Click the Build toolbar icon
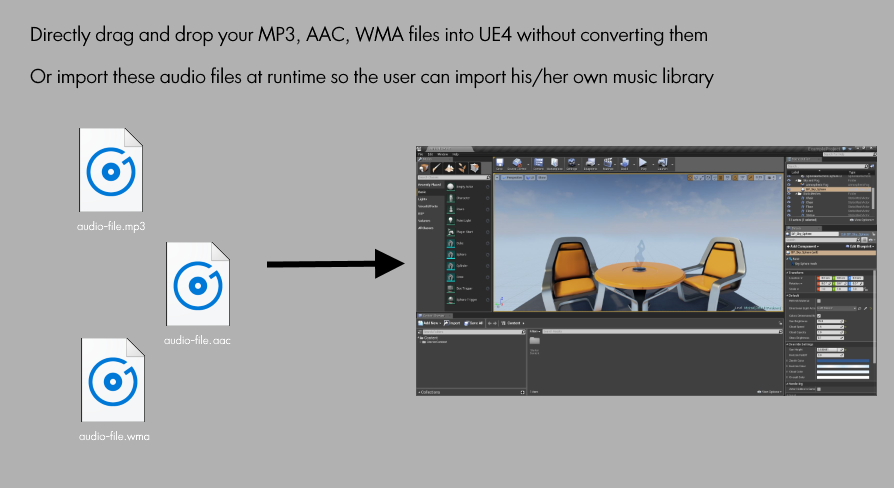The width and height of the screenshot is (894, 488). 624,164
